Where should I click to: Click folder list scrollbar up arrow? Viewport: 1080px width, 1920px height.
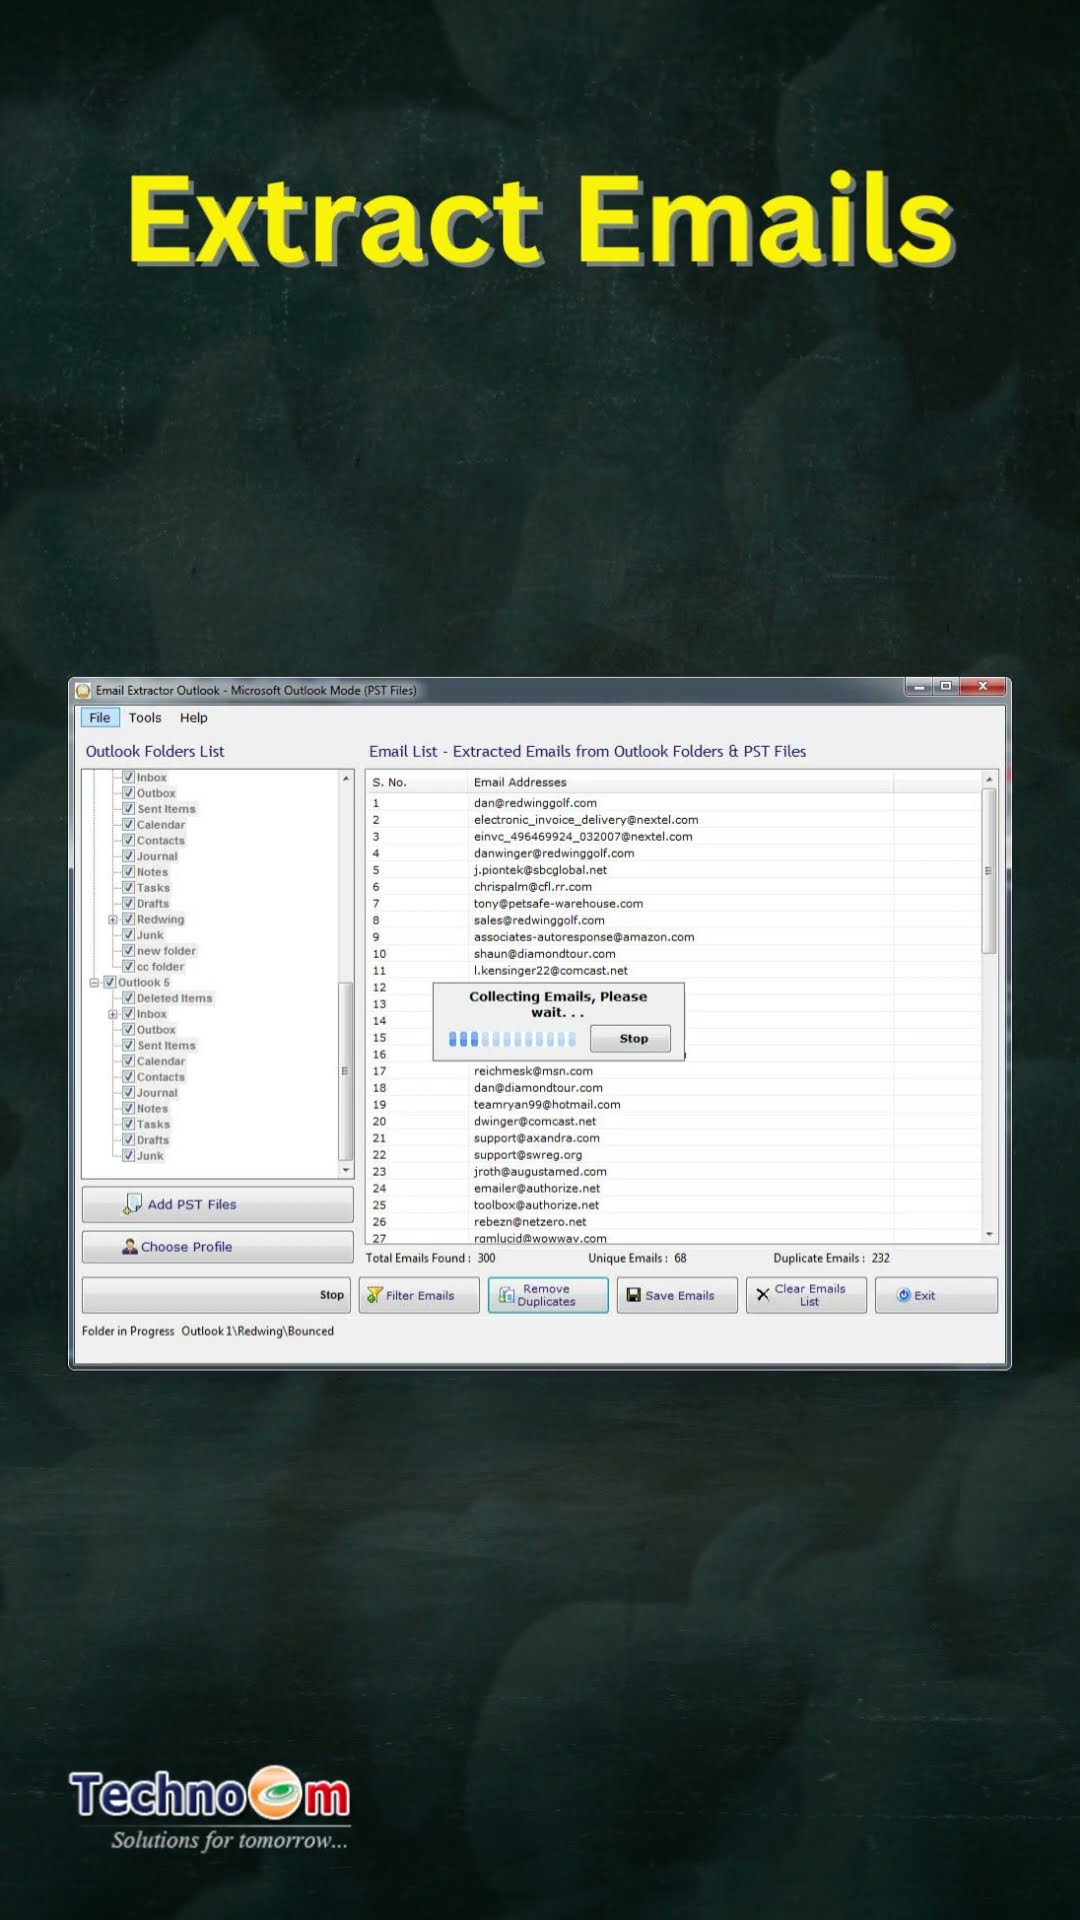tap(346, 778)
